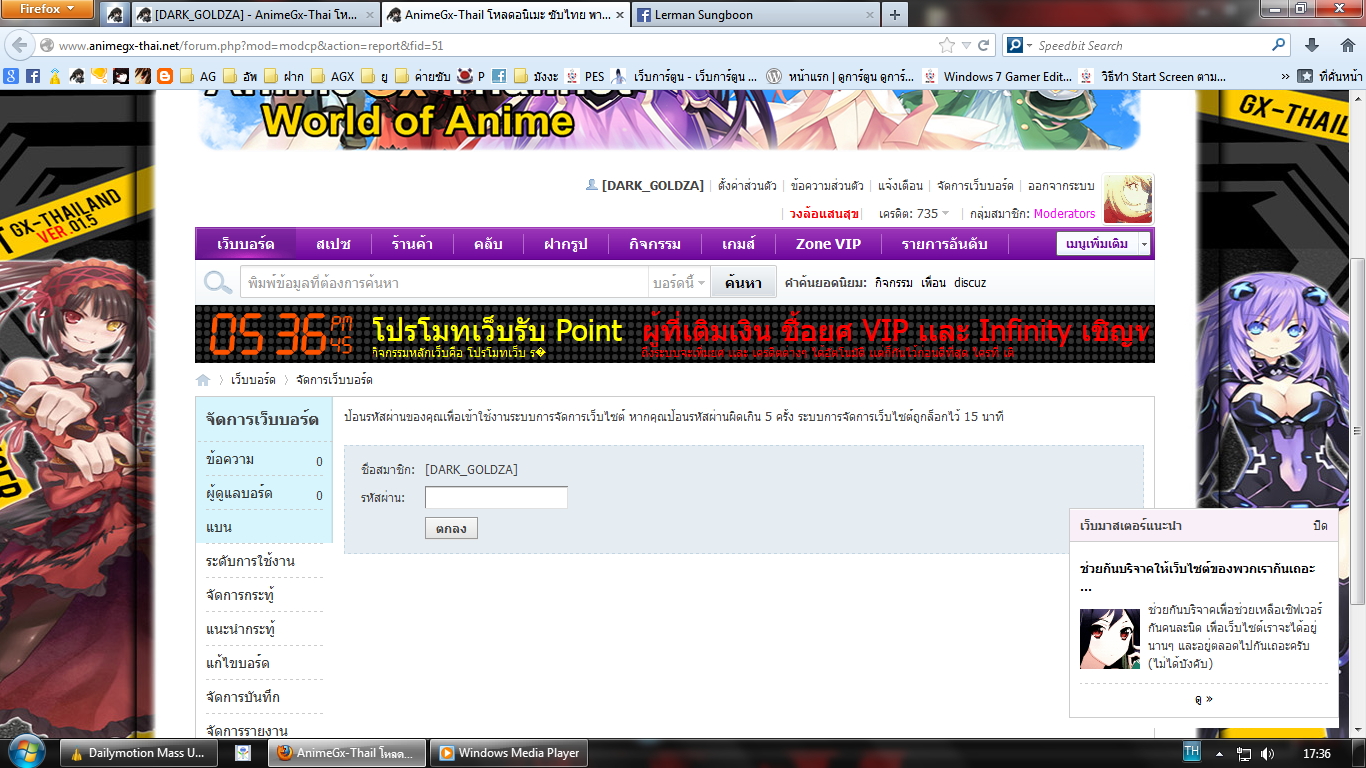Switch to Windows Media Player taskbar item
The image size is (1366, 768).
(x=508, y=753)
